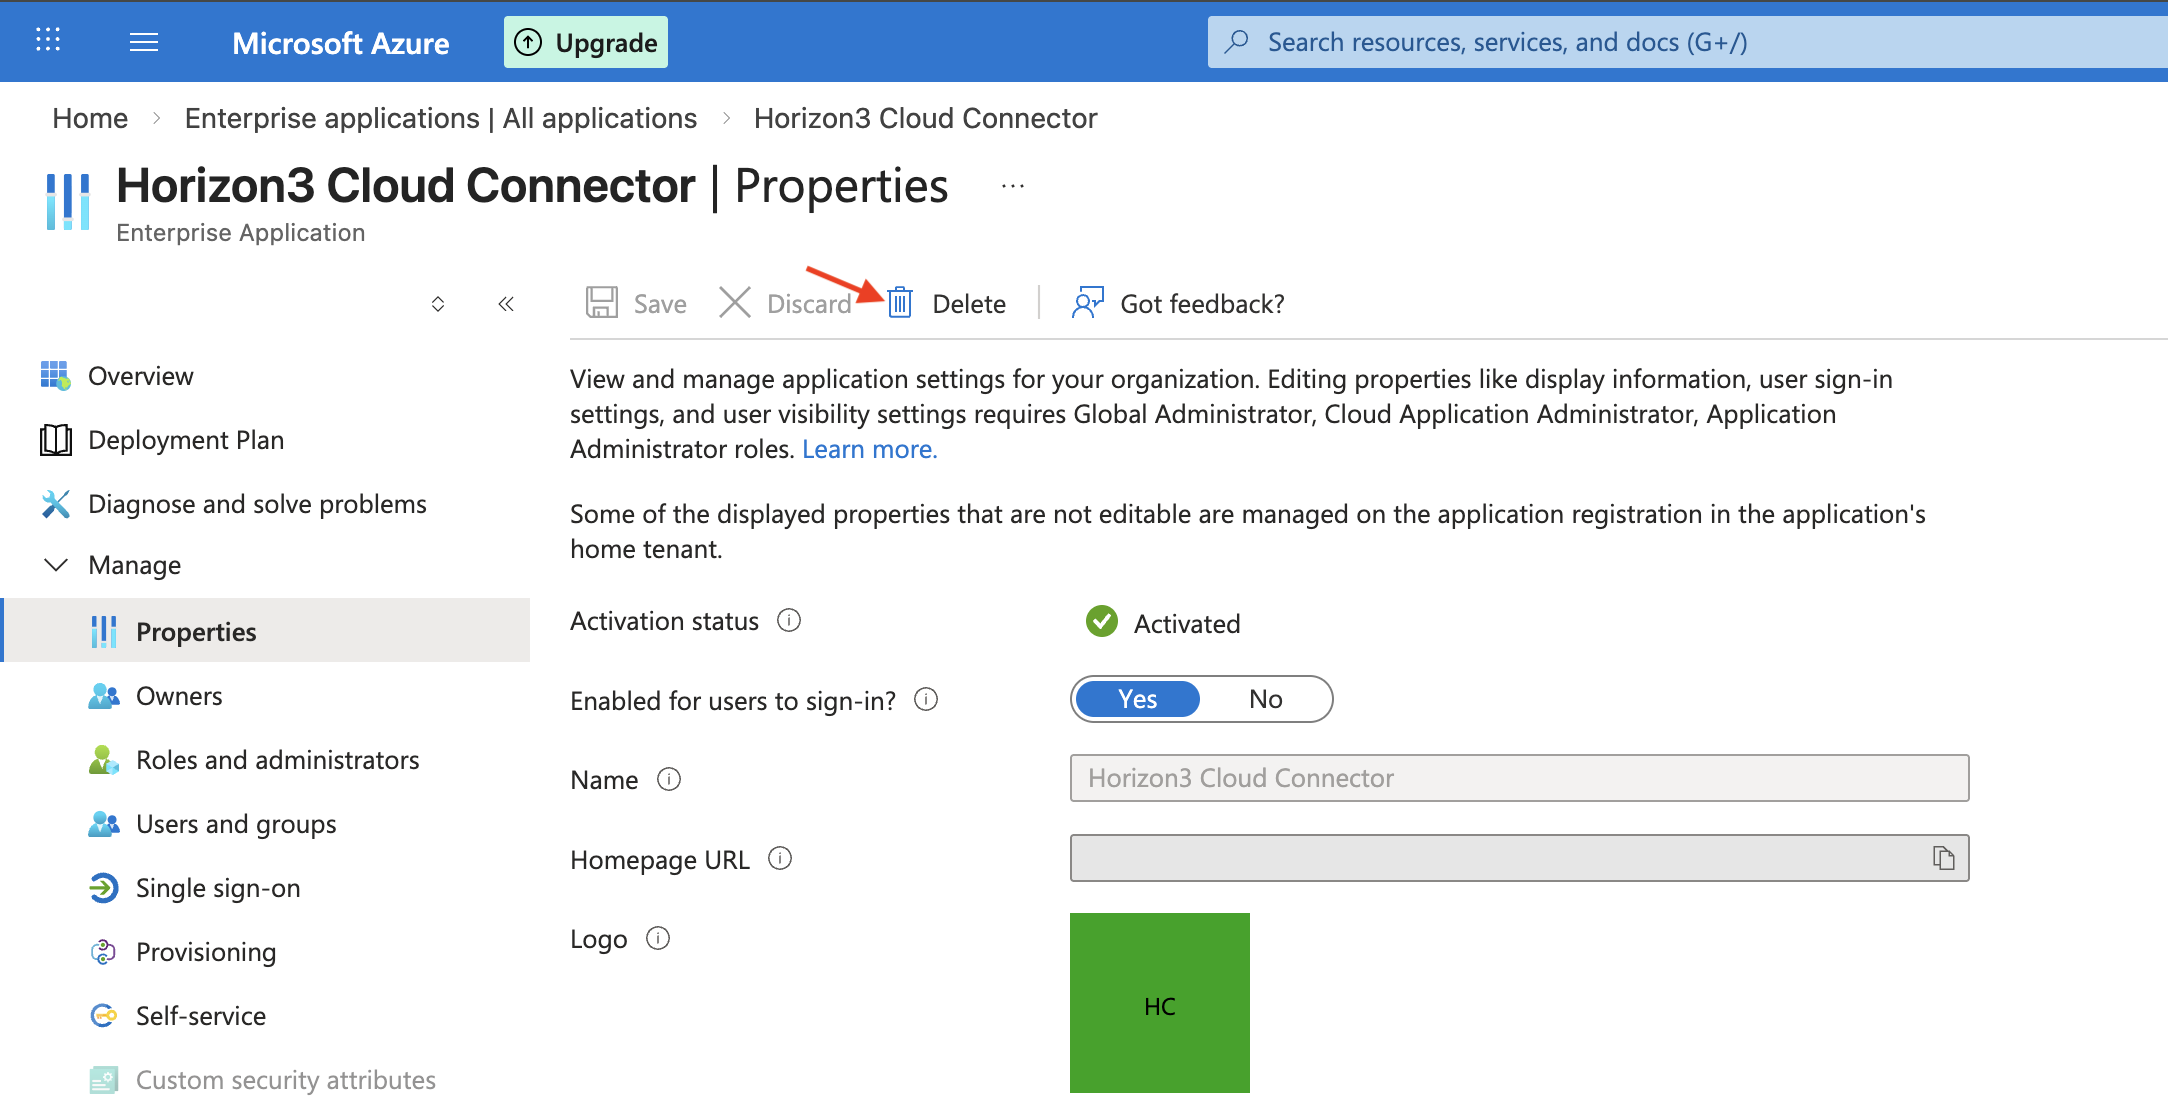Viewport: 2168px width, 1104px height.
Task: Click the Provisioning icon in the sidebar
Action: (104, 951)
